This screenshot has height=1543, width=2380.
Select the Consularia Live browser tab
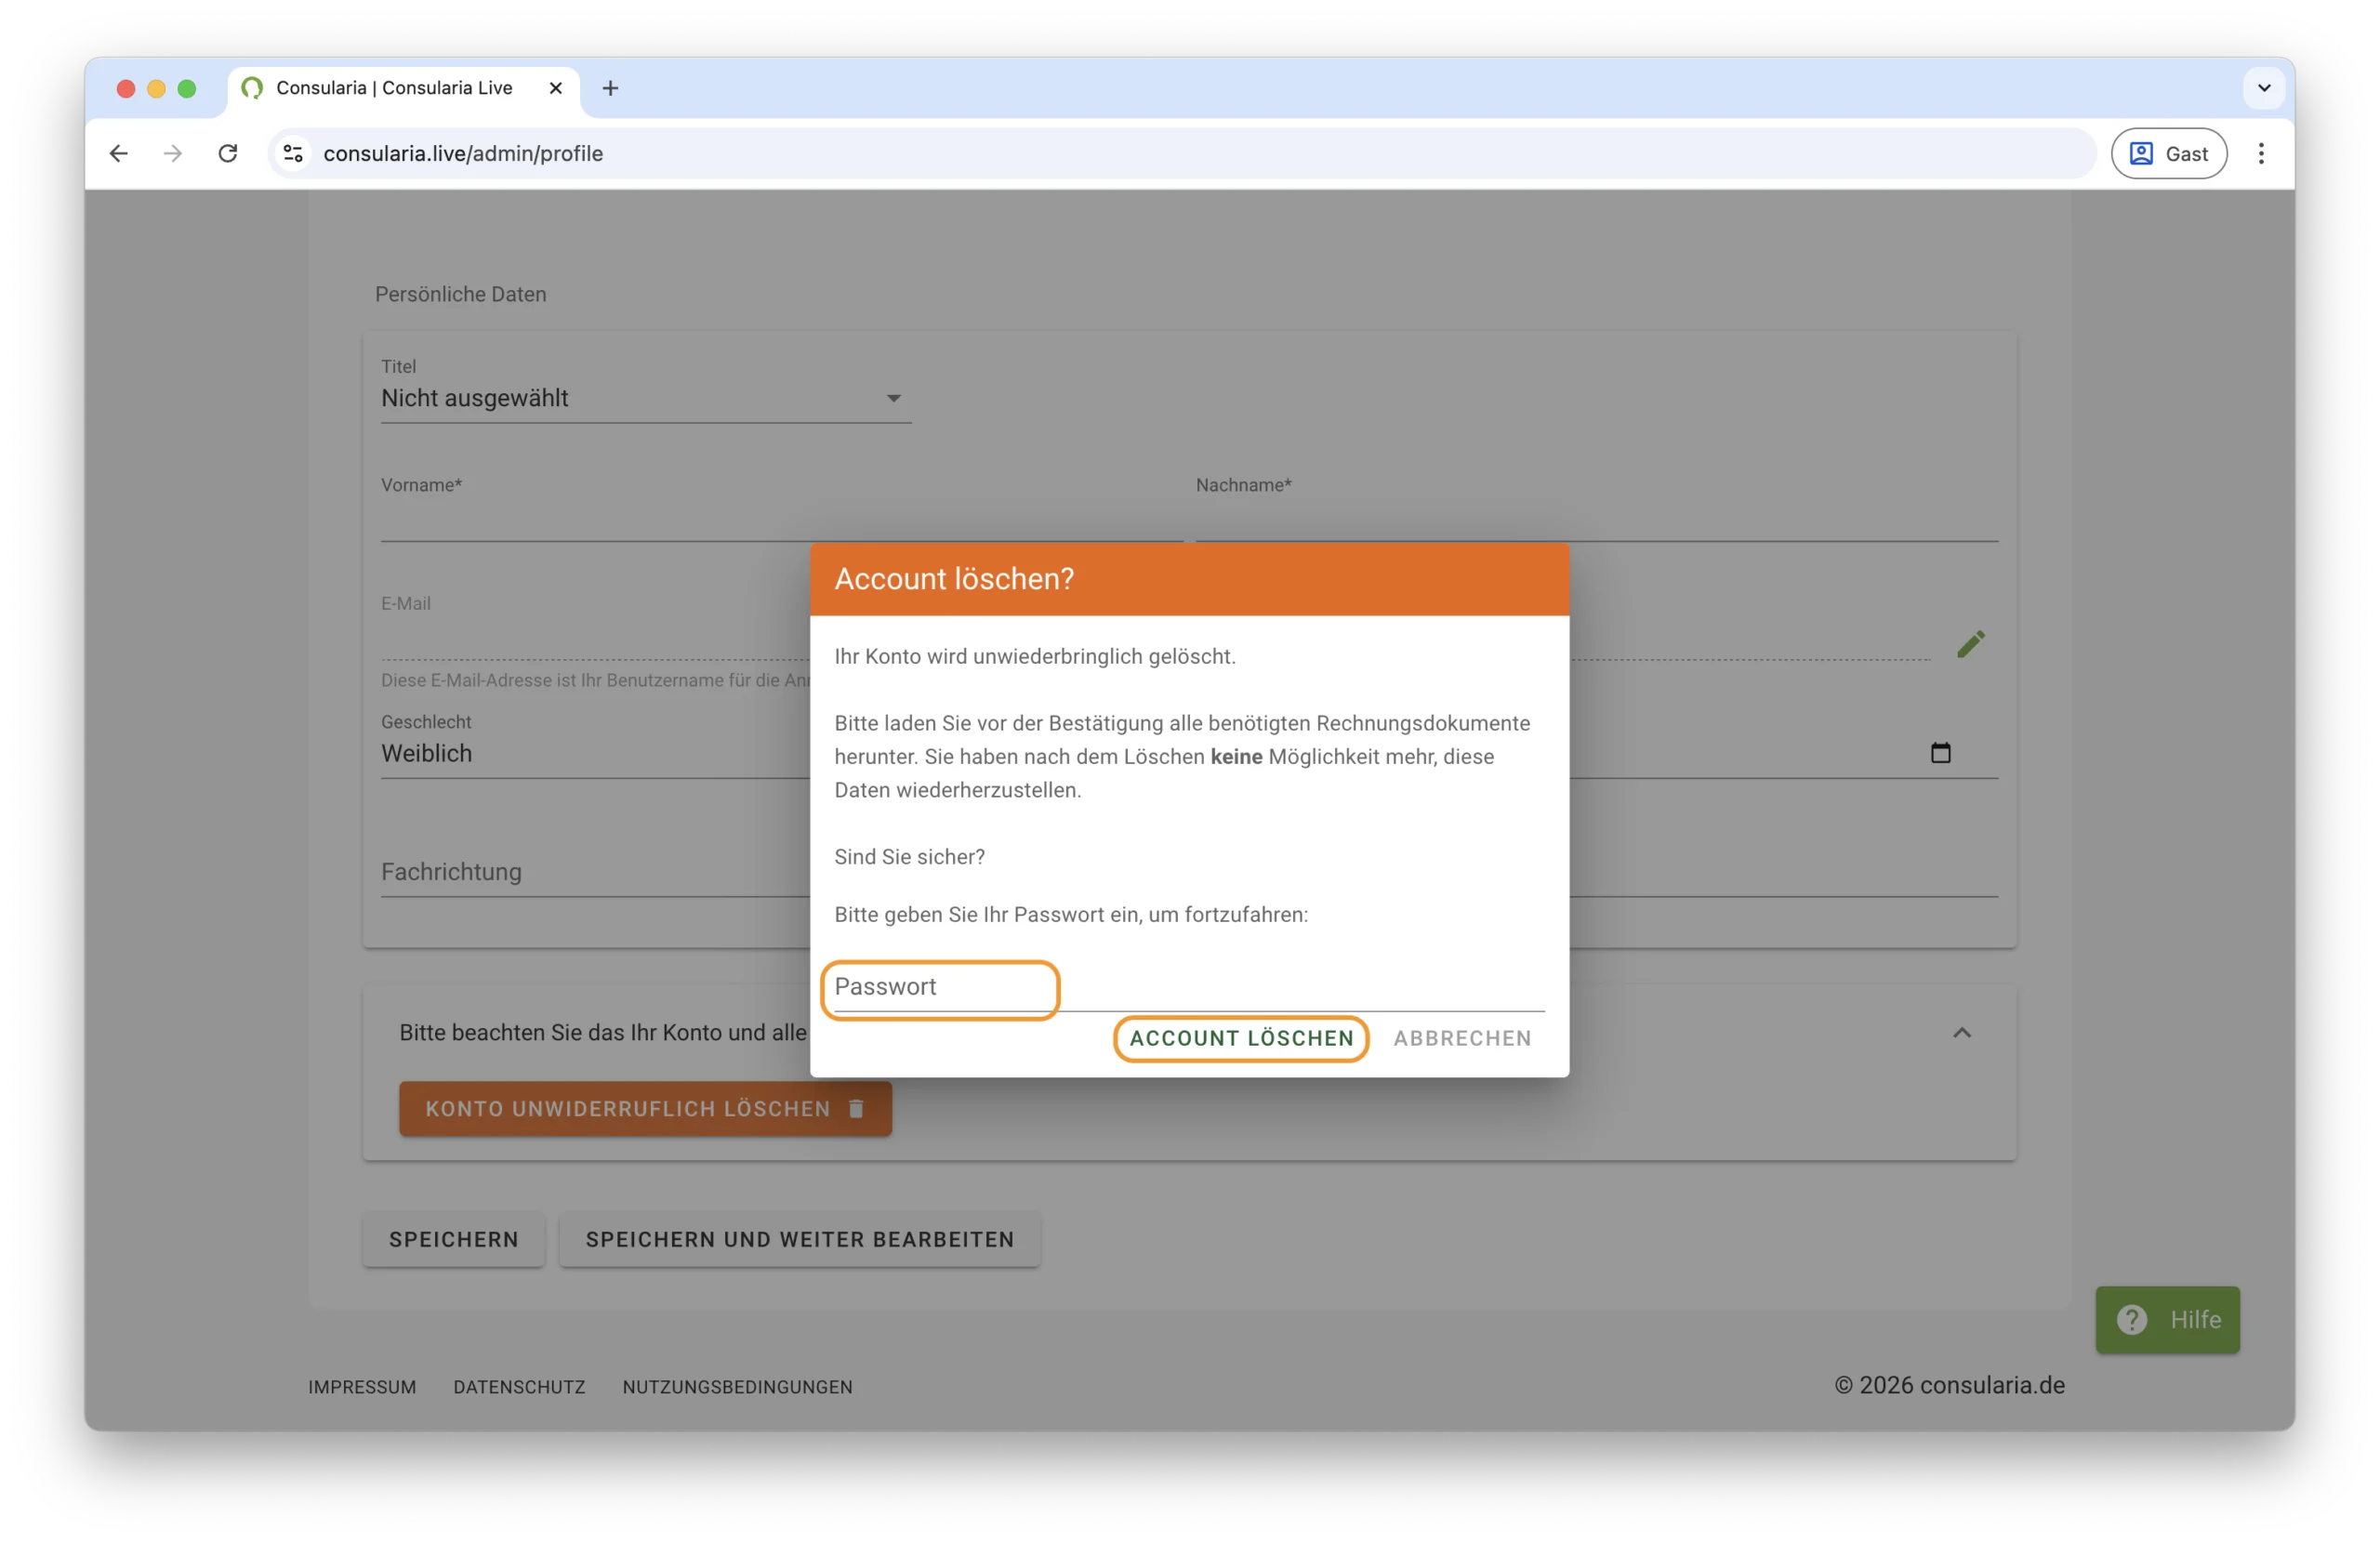394,88
